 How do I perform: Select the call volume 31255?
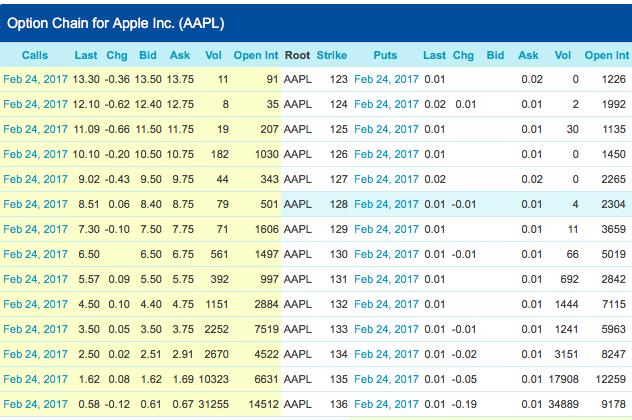214,404
